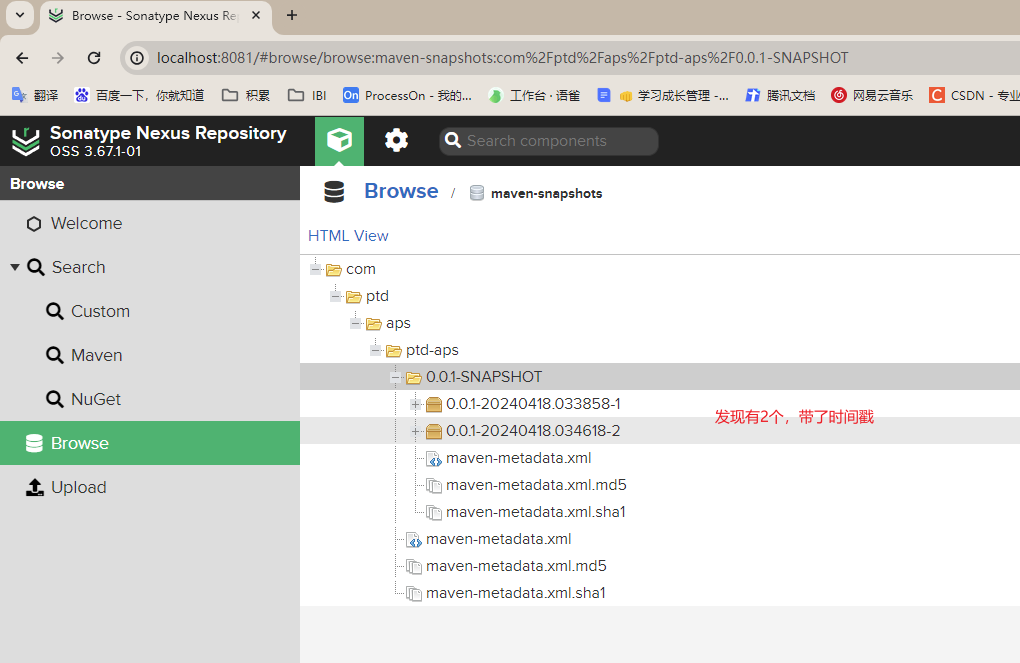Screen dimensions: 1020x663
Task: Click the search magnifier icon in header
Action: point(453,141)
